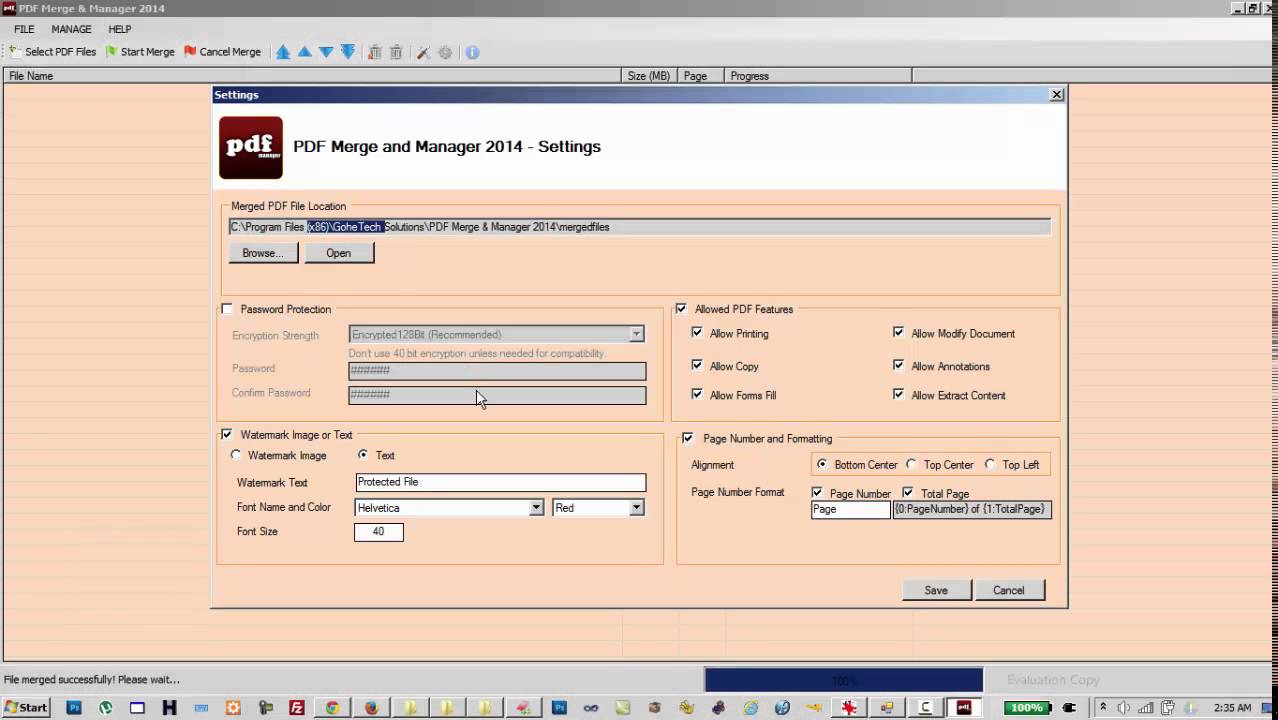Click the Page prefix text field
Screen dimensions: 1278x720
850,509
